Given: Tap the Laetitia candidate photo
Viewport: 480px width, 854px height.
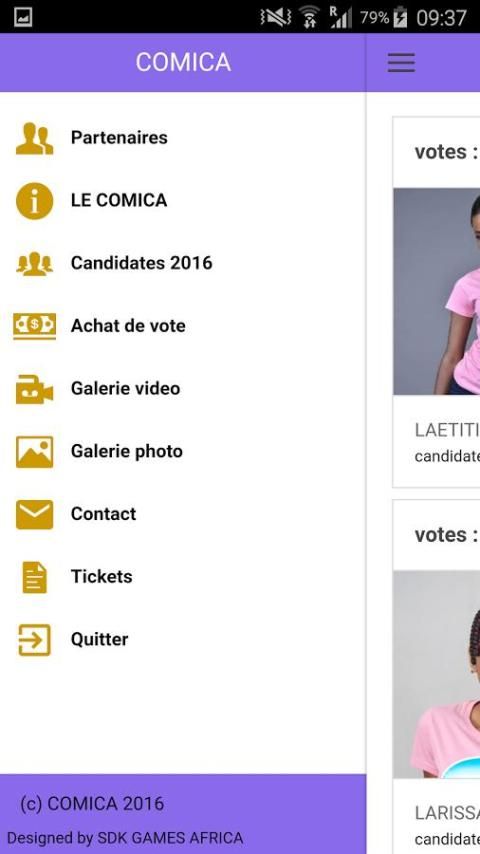Looking at the screenshot, I should [436, 291].
